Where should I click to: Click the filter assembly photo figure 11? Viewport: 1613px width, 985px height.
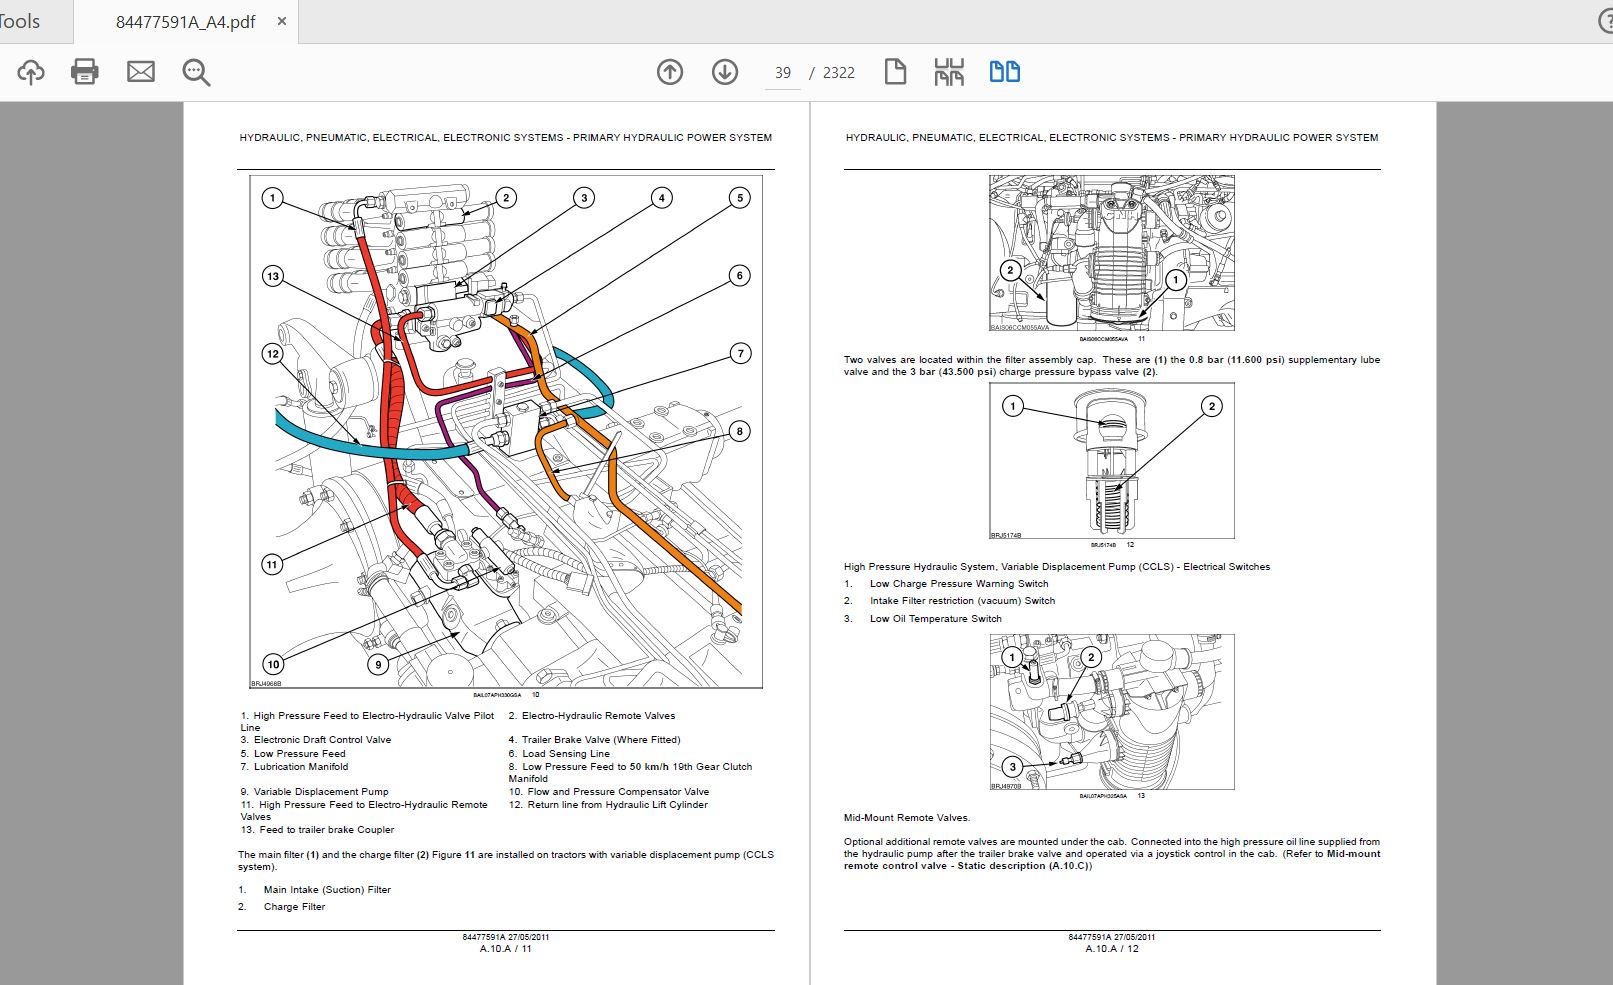[x=1112, y=253]
